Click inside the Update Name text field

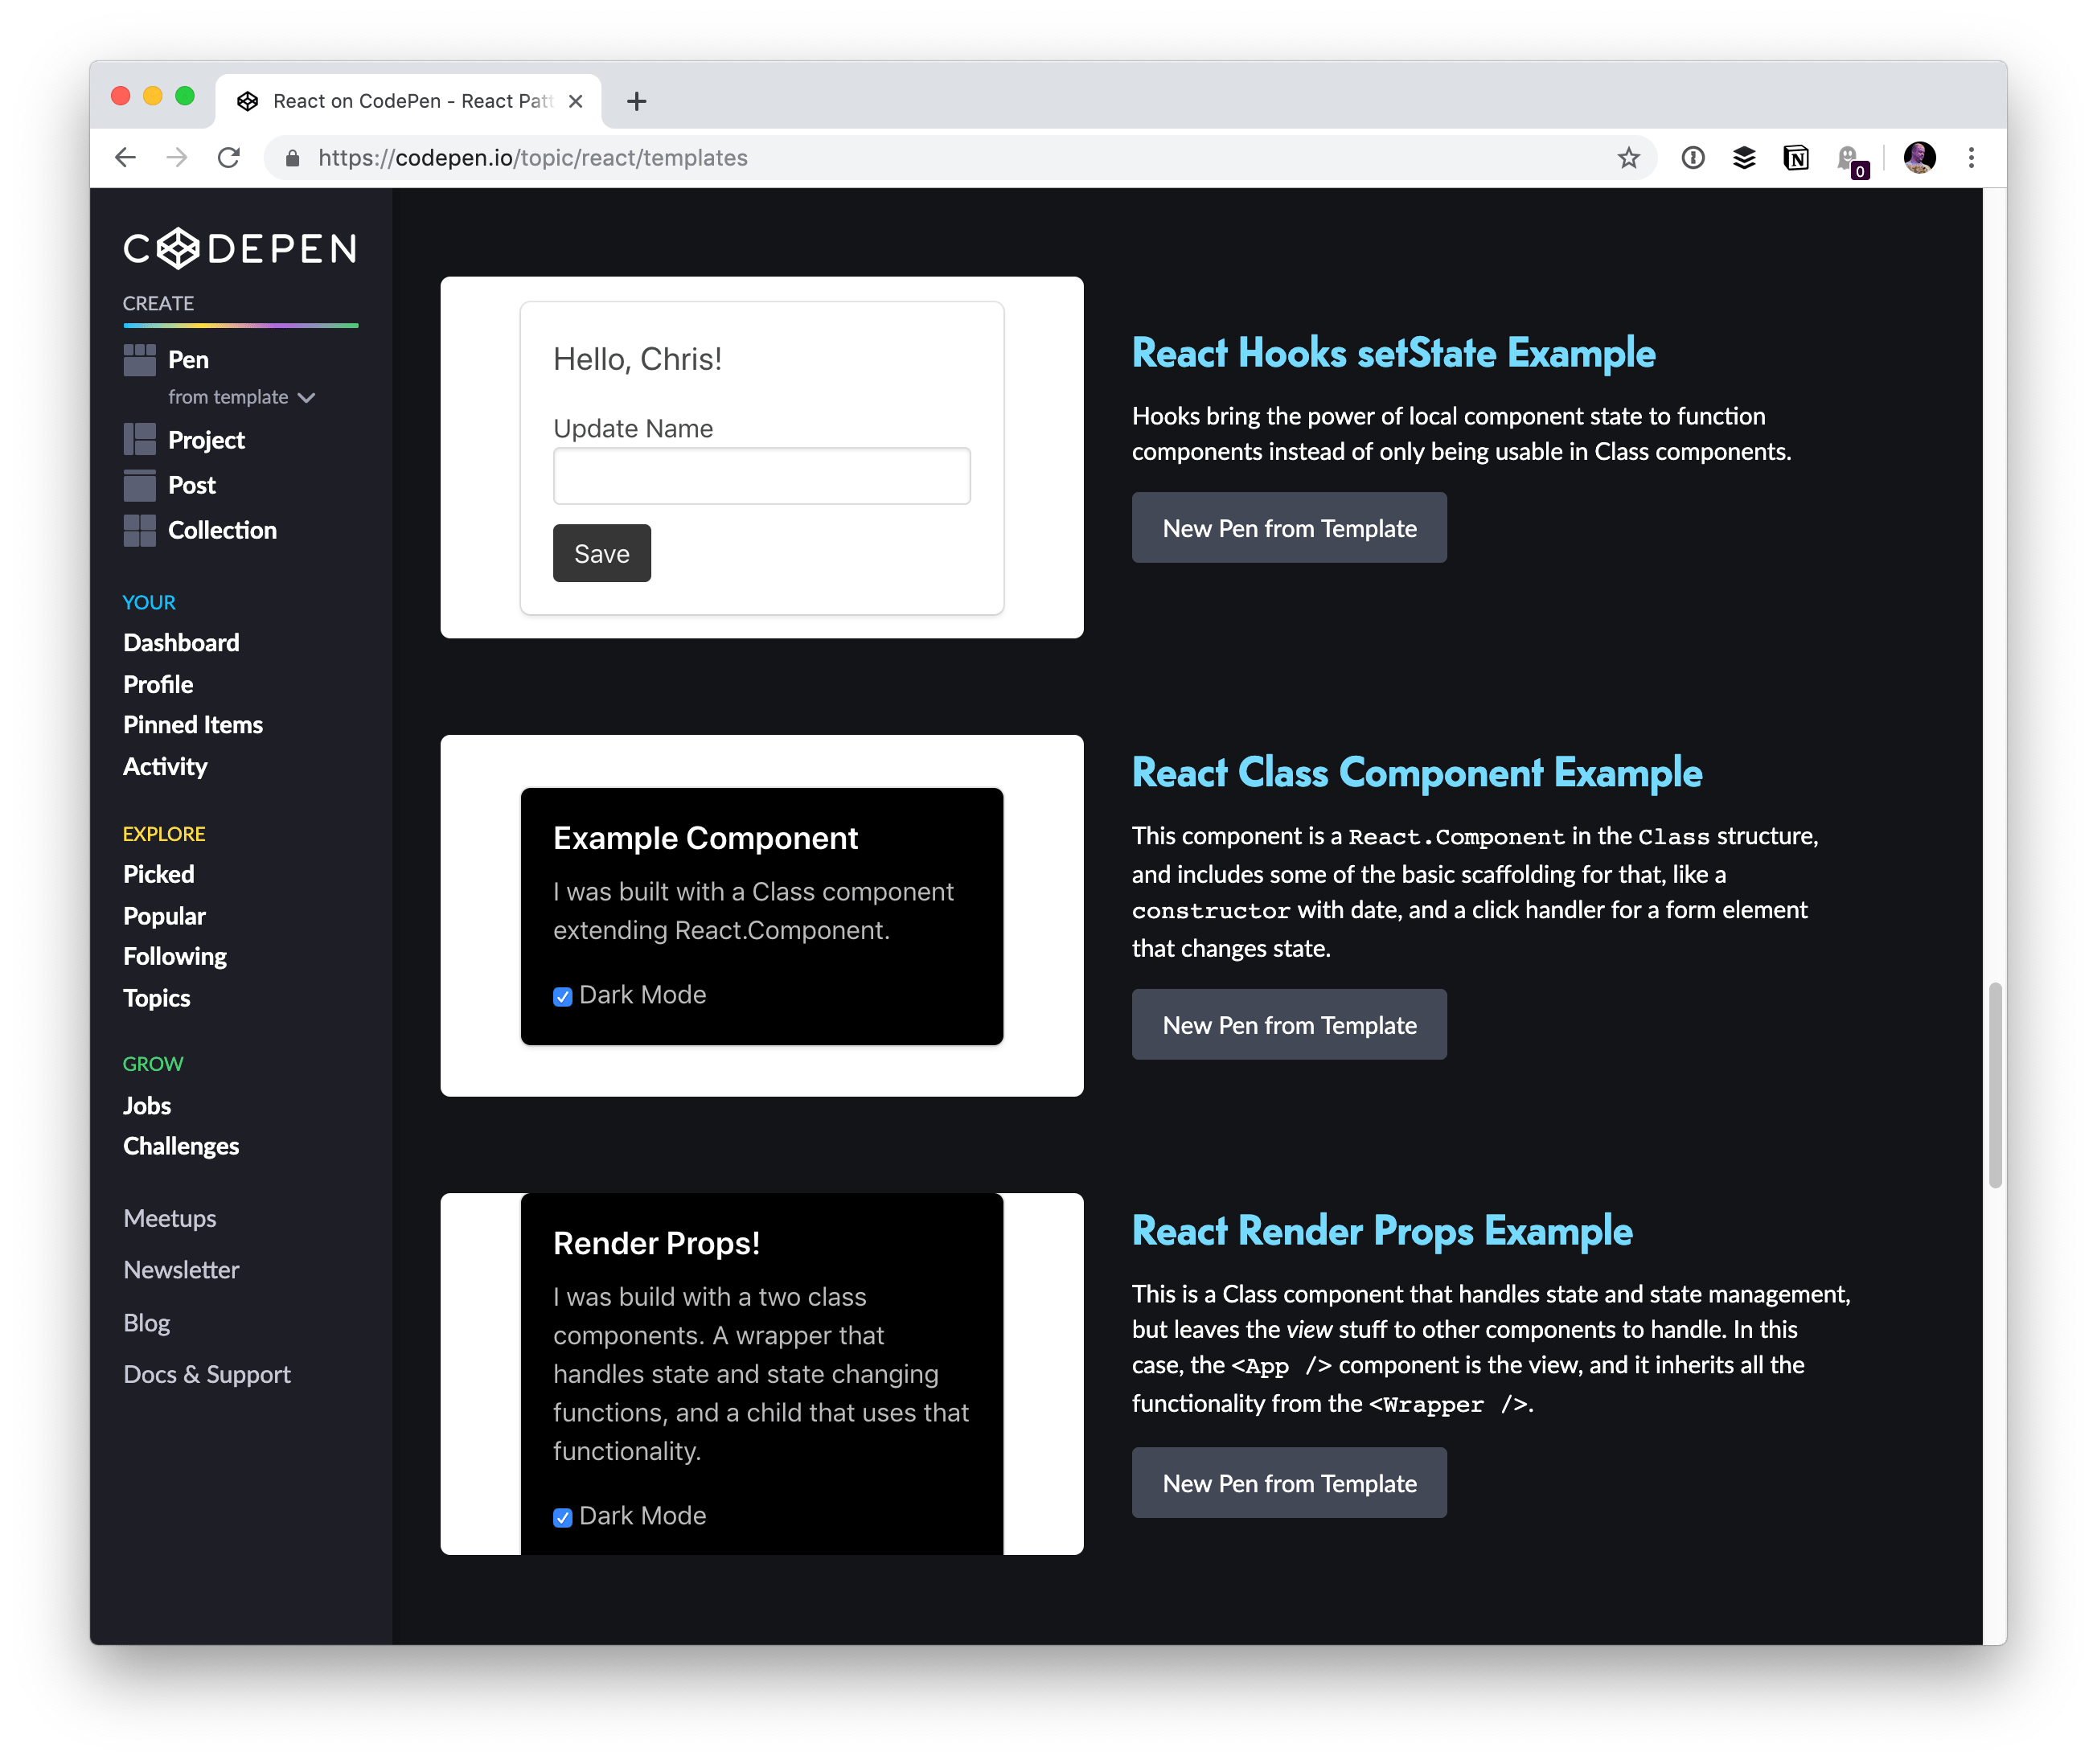pos(761,475)
